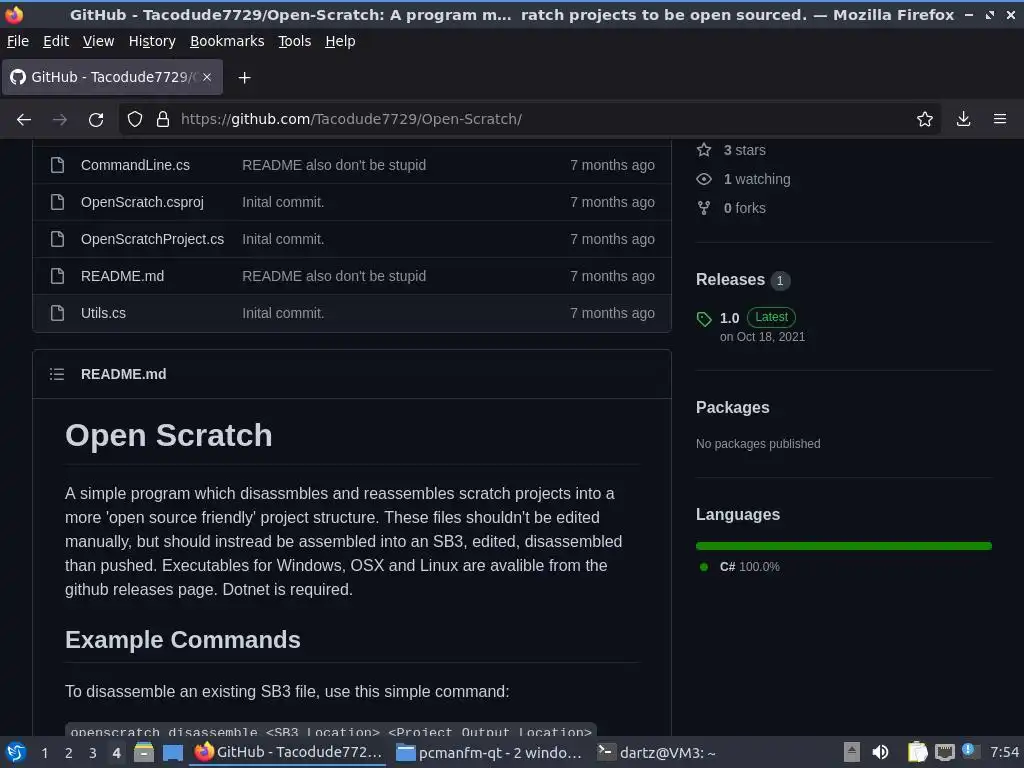Open the tracking protection shield icon
The image size is (1024, 768).
pos(135,119)
